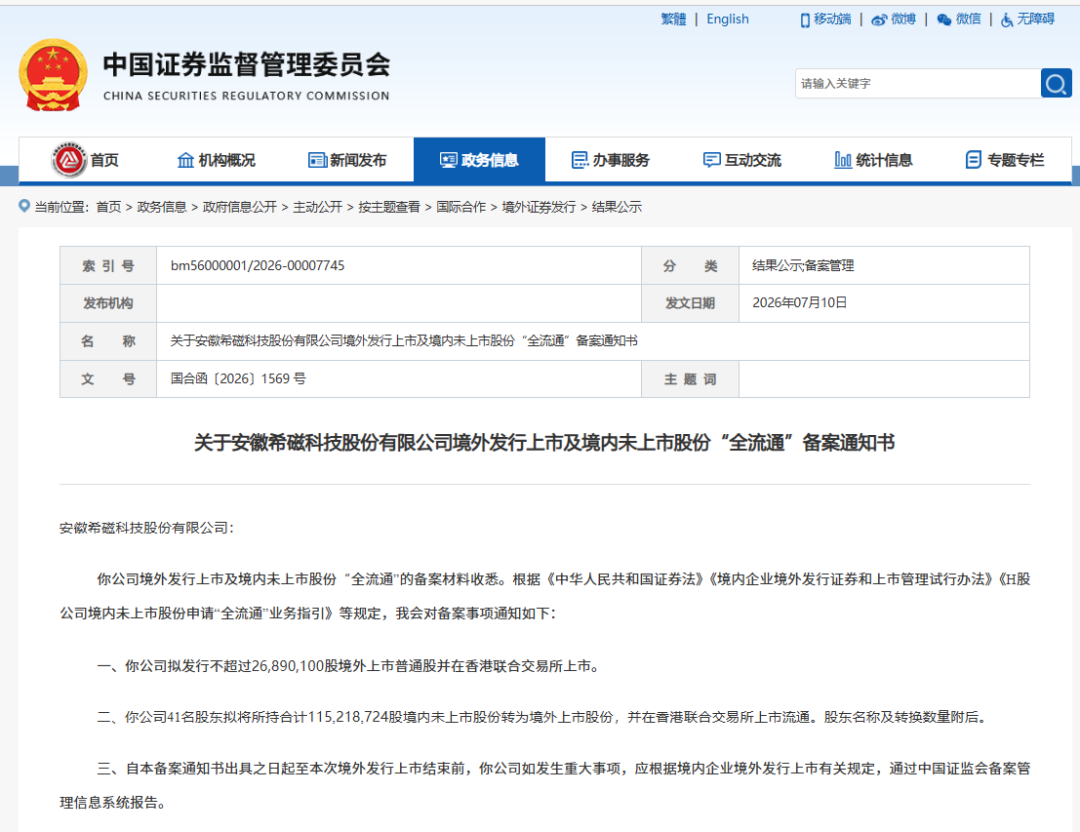This screenshot has height=832, width=1080.
Task: Click paragraph two mentioning 115,218,724股
Action: tap(541, 717)
